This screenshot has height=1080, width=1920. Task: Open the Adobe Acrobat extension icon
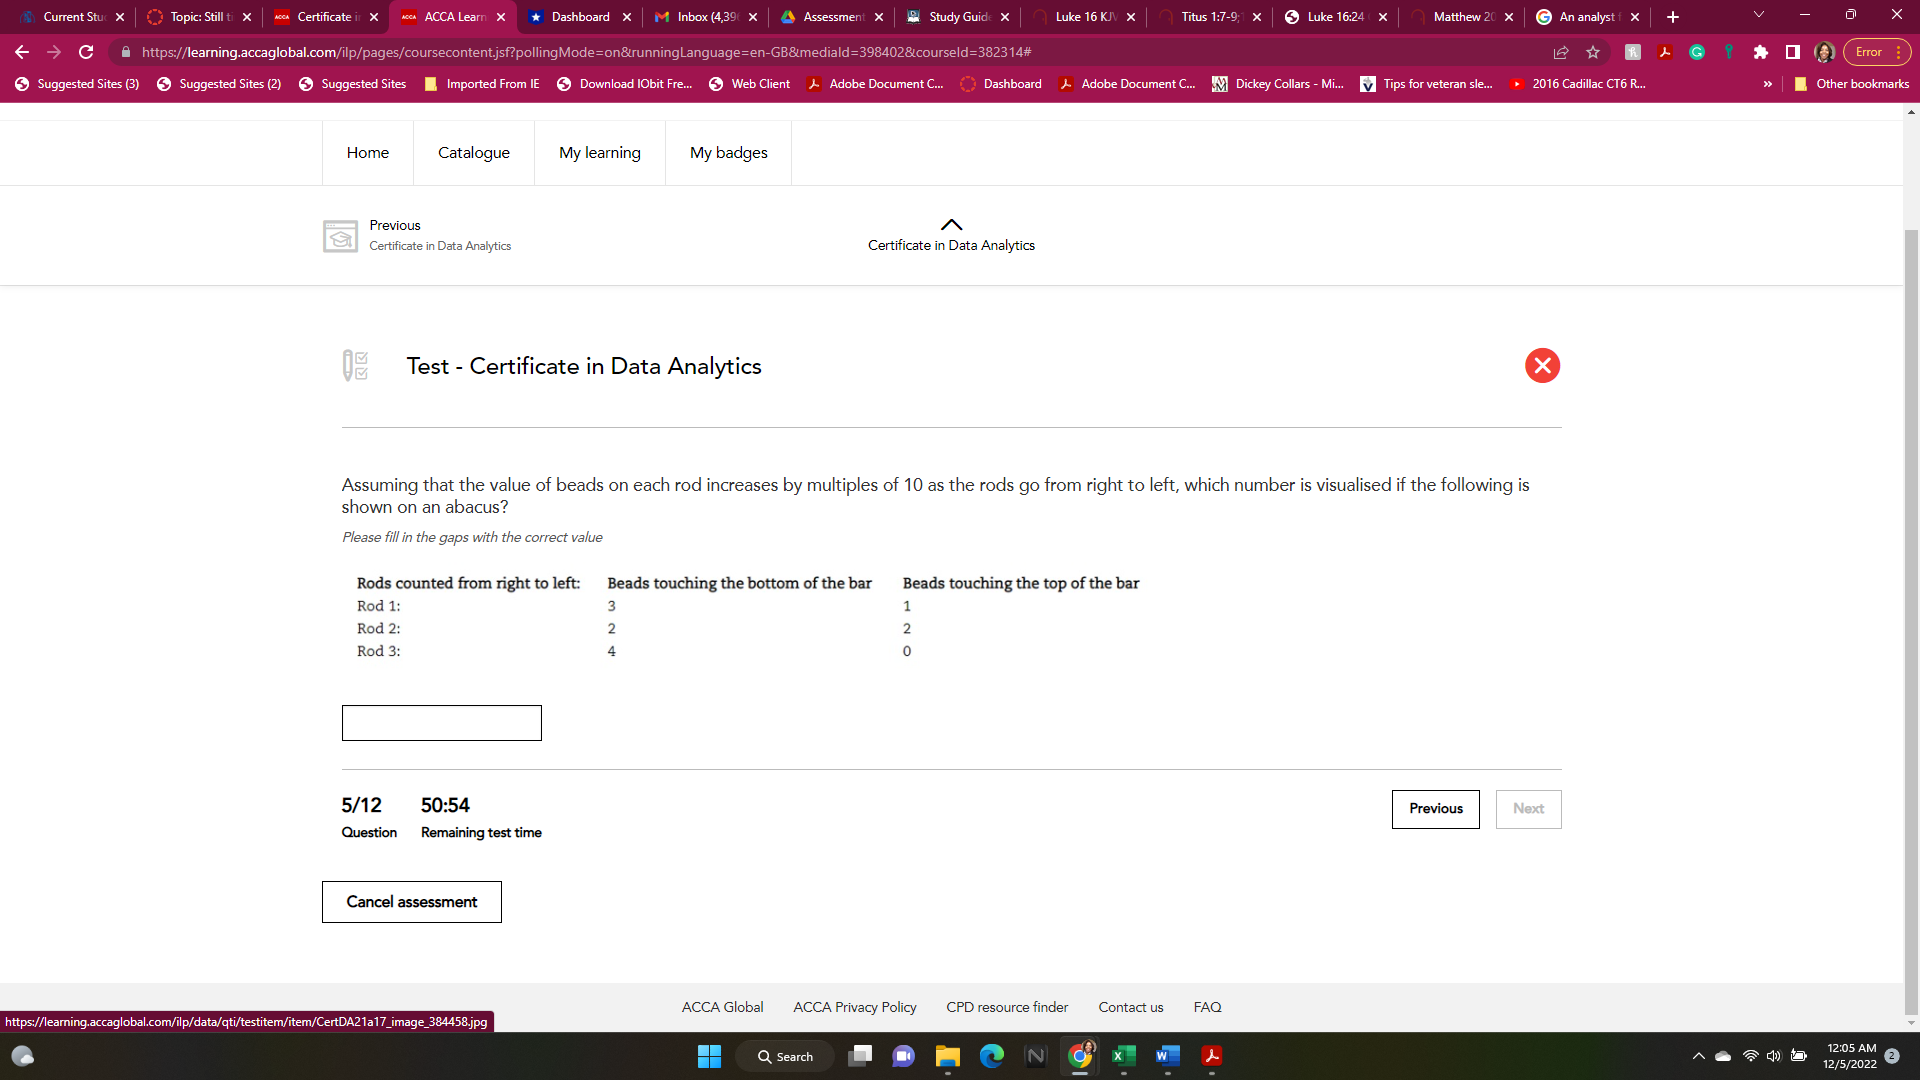coord(1664,52)
